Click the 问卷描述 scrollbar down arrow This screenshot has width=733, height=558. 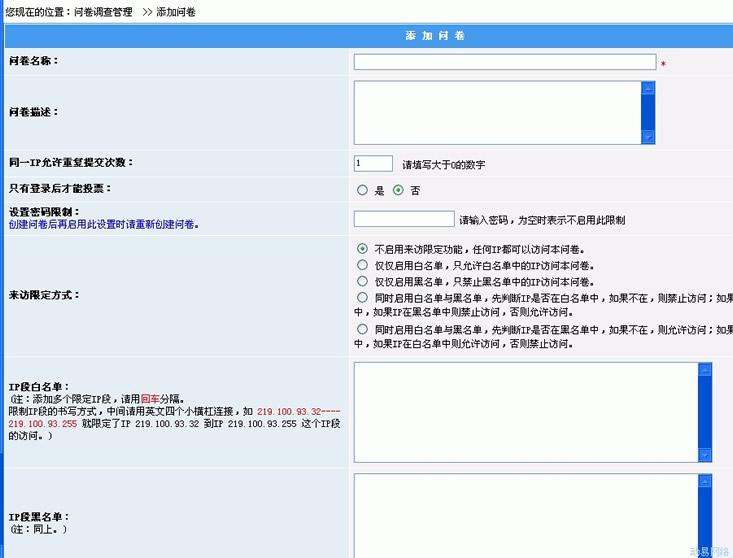pos(648,137)
